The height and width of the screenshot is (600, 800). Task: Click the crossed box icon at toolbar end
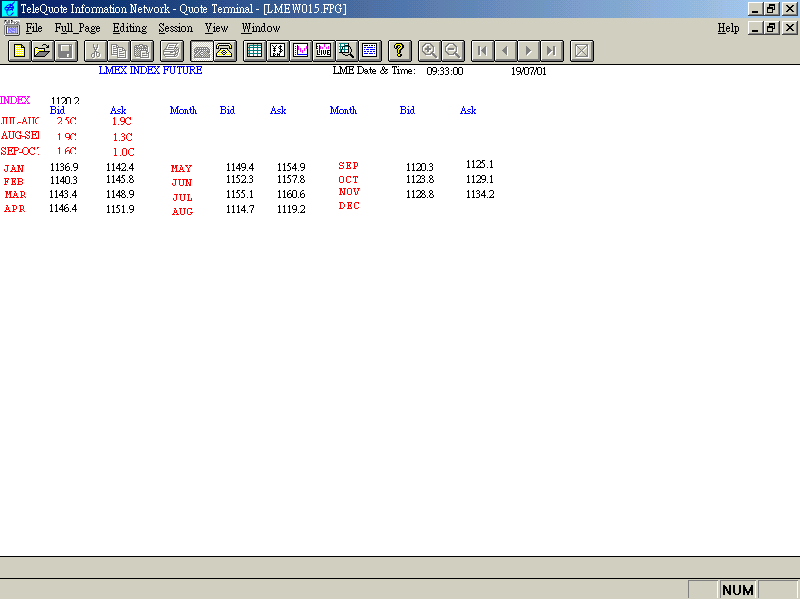(x=582, y=51)
